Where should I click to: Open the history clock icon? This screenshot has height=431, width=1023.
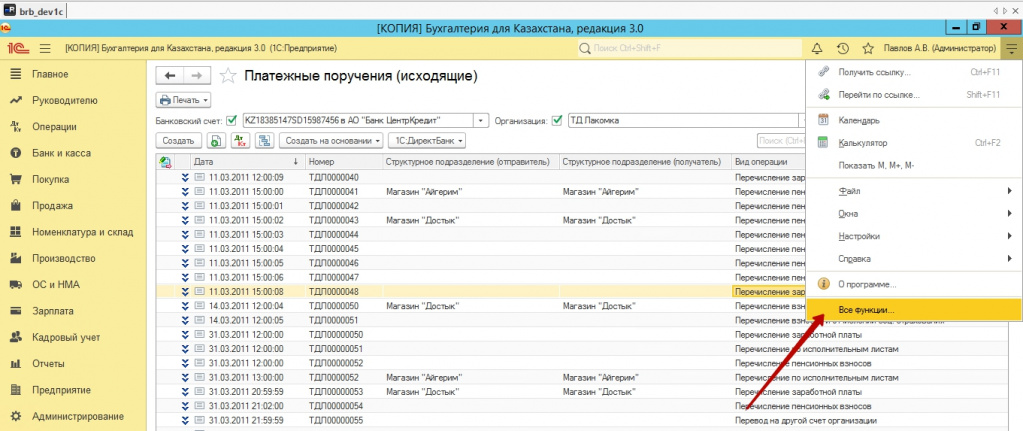(842, 48)
